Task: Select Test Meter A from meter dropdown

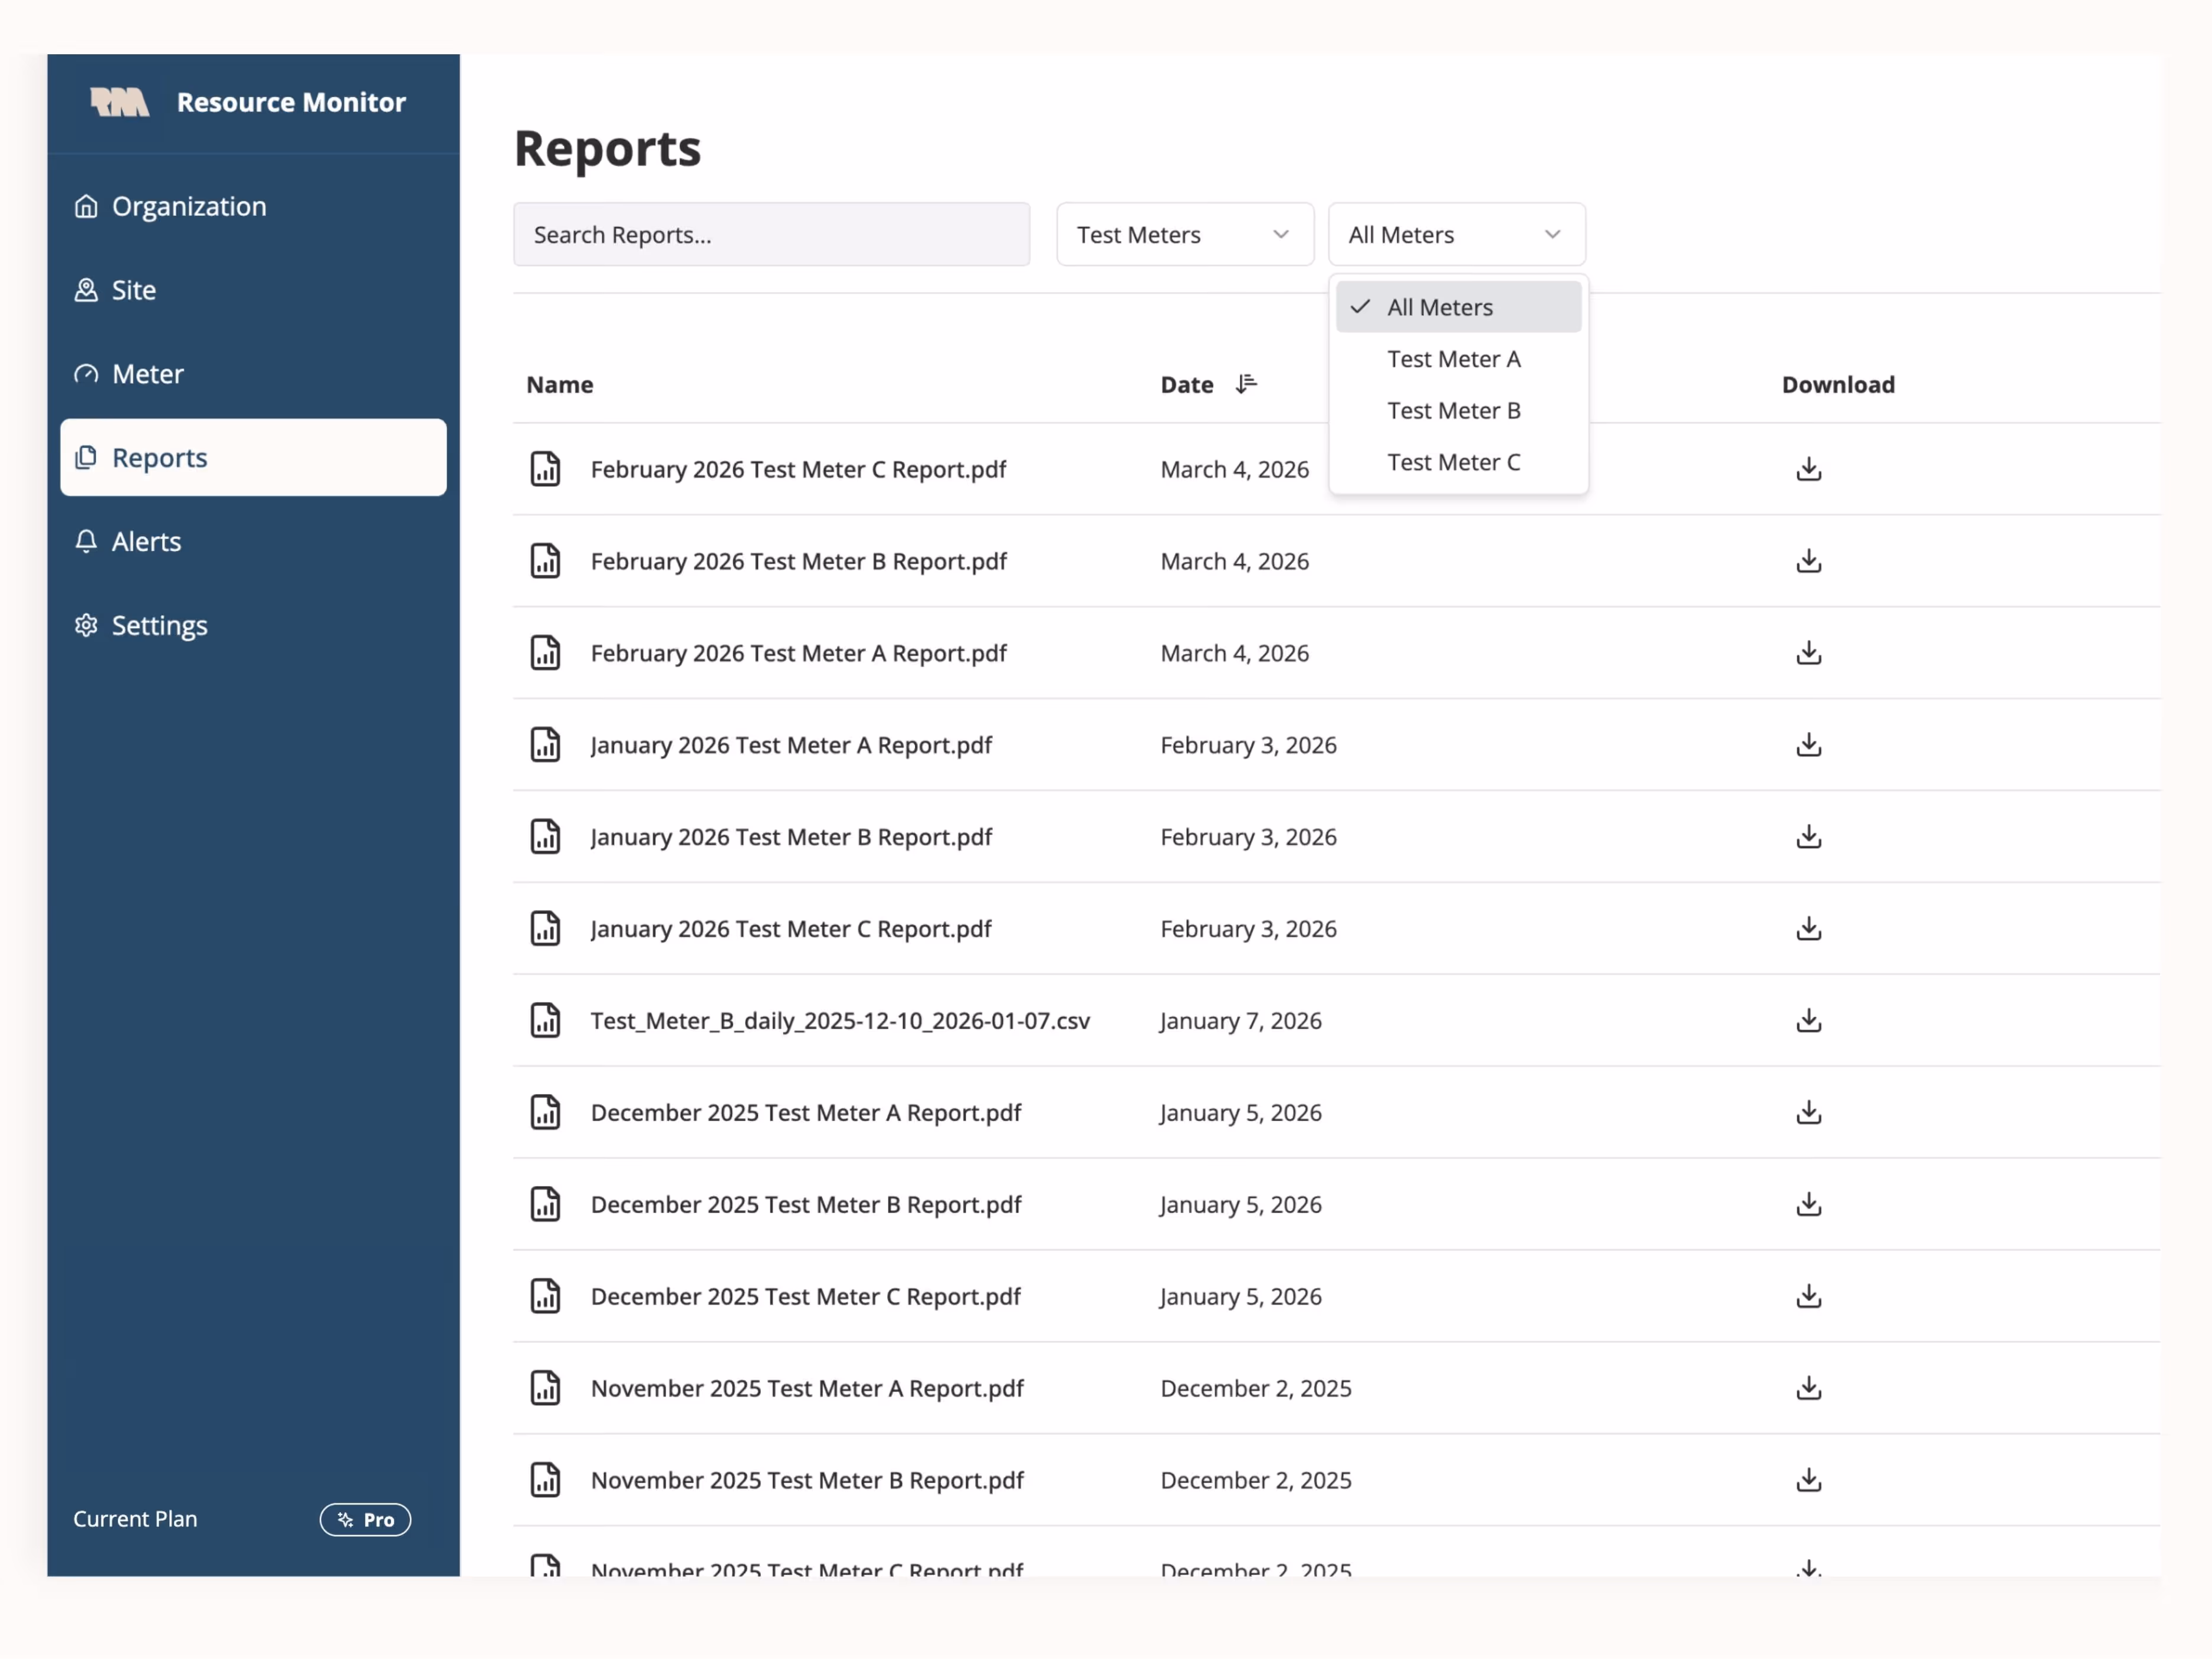Action: point(1454,359)
